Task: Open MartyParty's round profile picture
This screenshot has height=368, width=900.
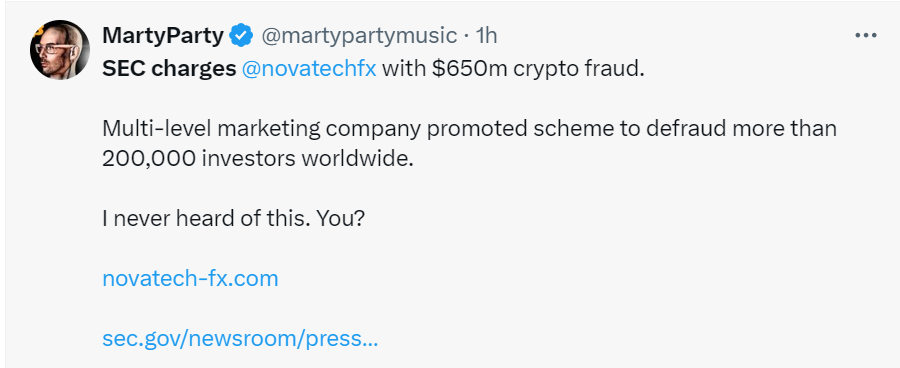Action: (60, 50)
